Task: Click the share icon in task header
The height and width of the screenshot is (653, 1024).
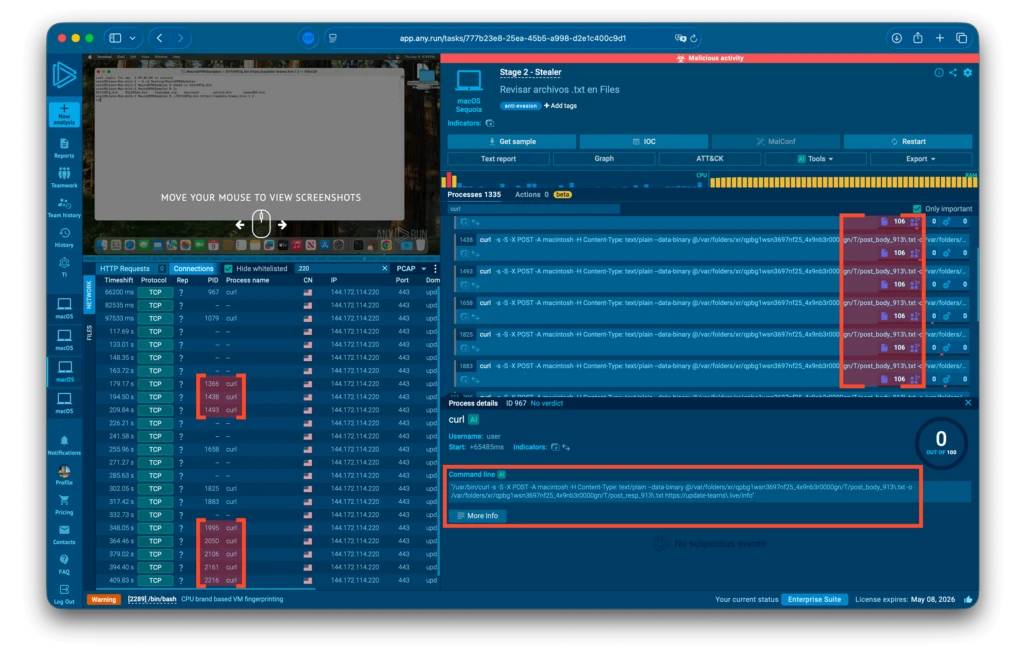Action: pos(953,73)
